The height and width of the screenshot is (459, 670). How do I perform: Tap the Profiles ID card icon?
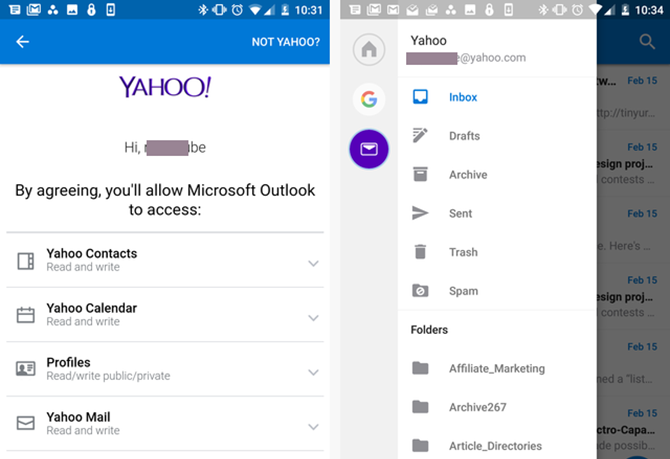(x=26, y=368)
